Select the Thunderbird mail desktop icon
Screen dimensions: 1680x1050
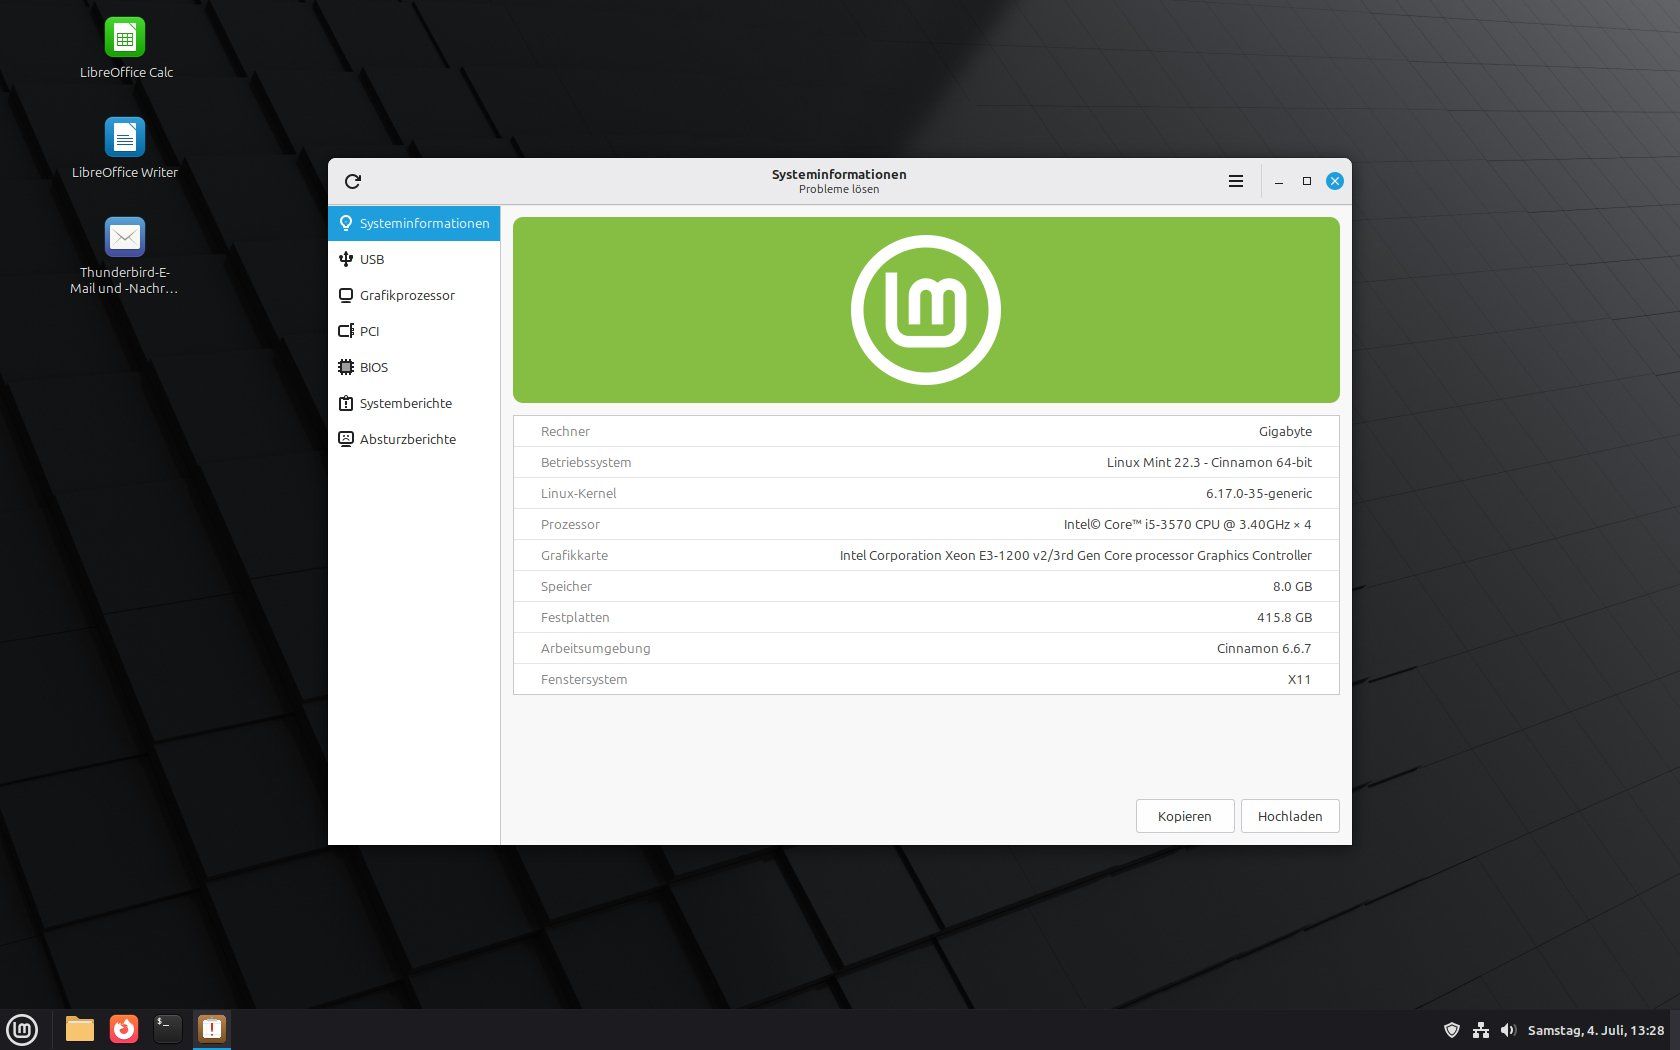(x=125, y=256)
